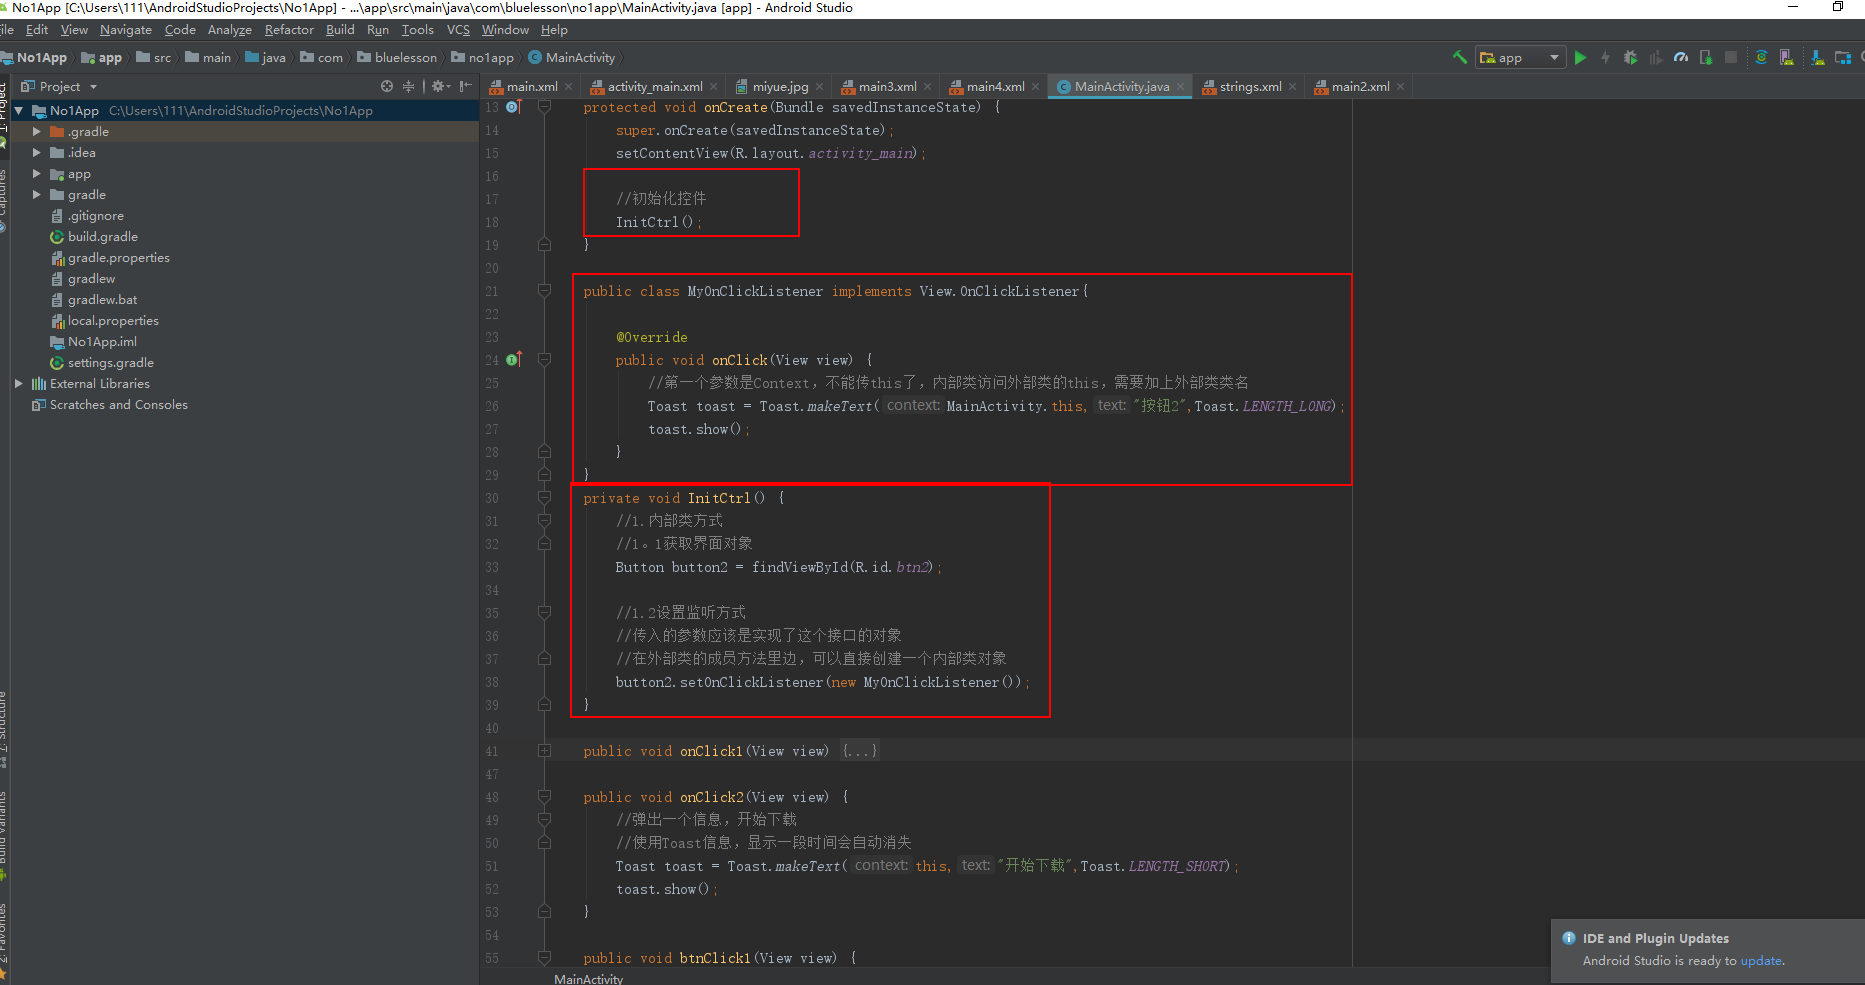Open the AVD Manager icon

tap(1786, 57)
